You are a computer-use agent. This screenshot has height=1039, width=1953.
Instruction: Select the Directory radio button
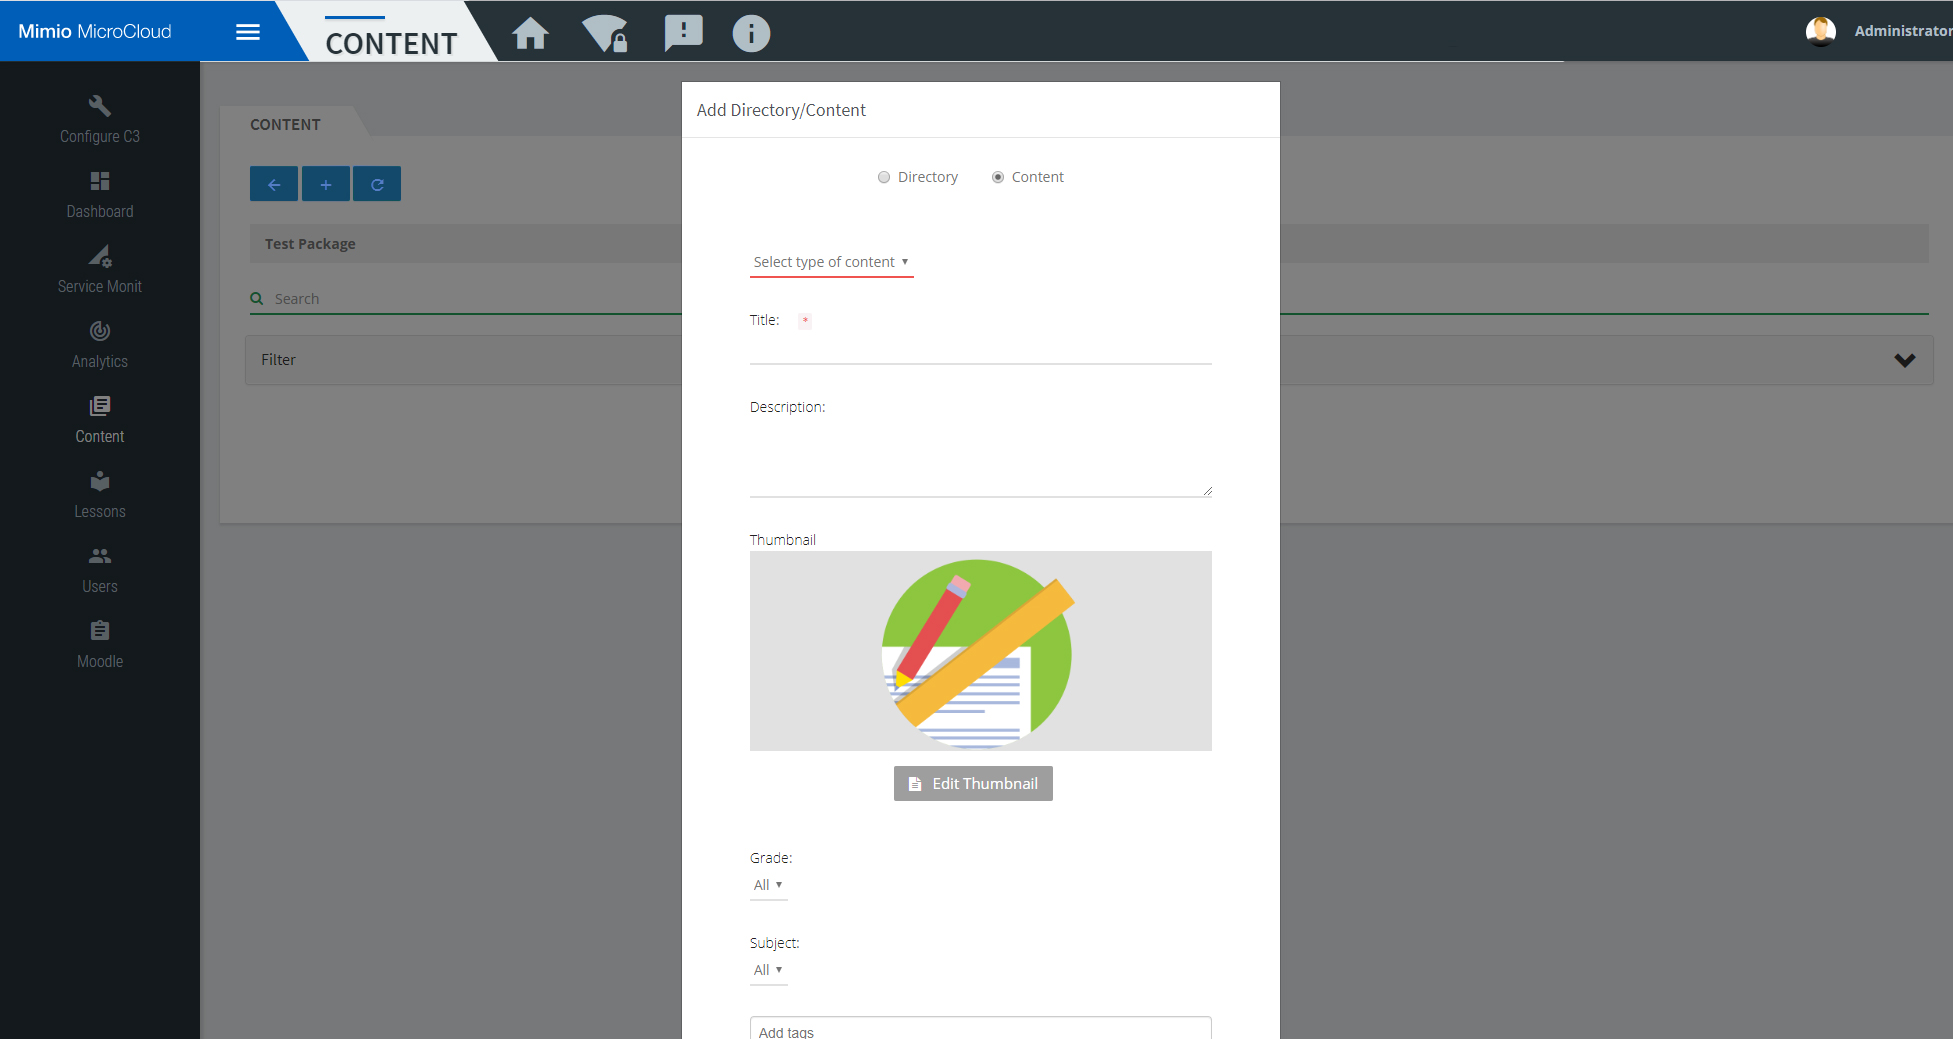(884, 177)
